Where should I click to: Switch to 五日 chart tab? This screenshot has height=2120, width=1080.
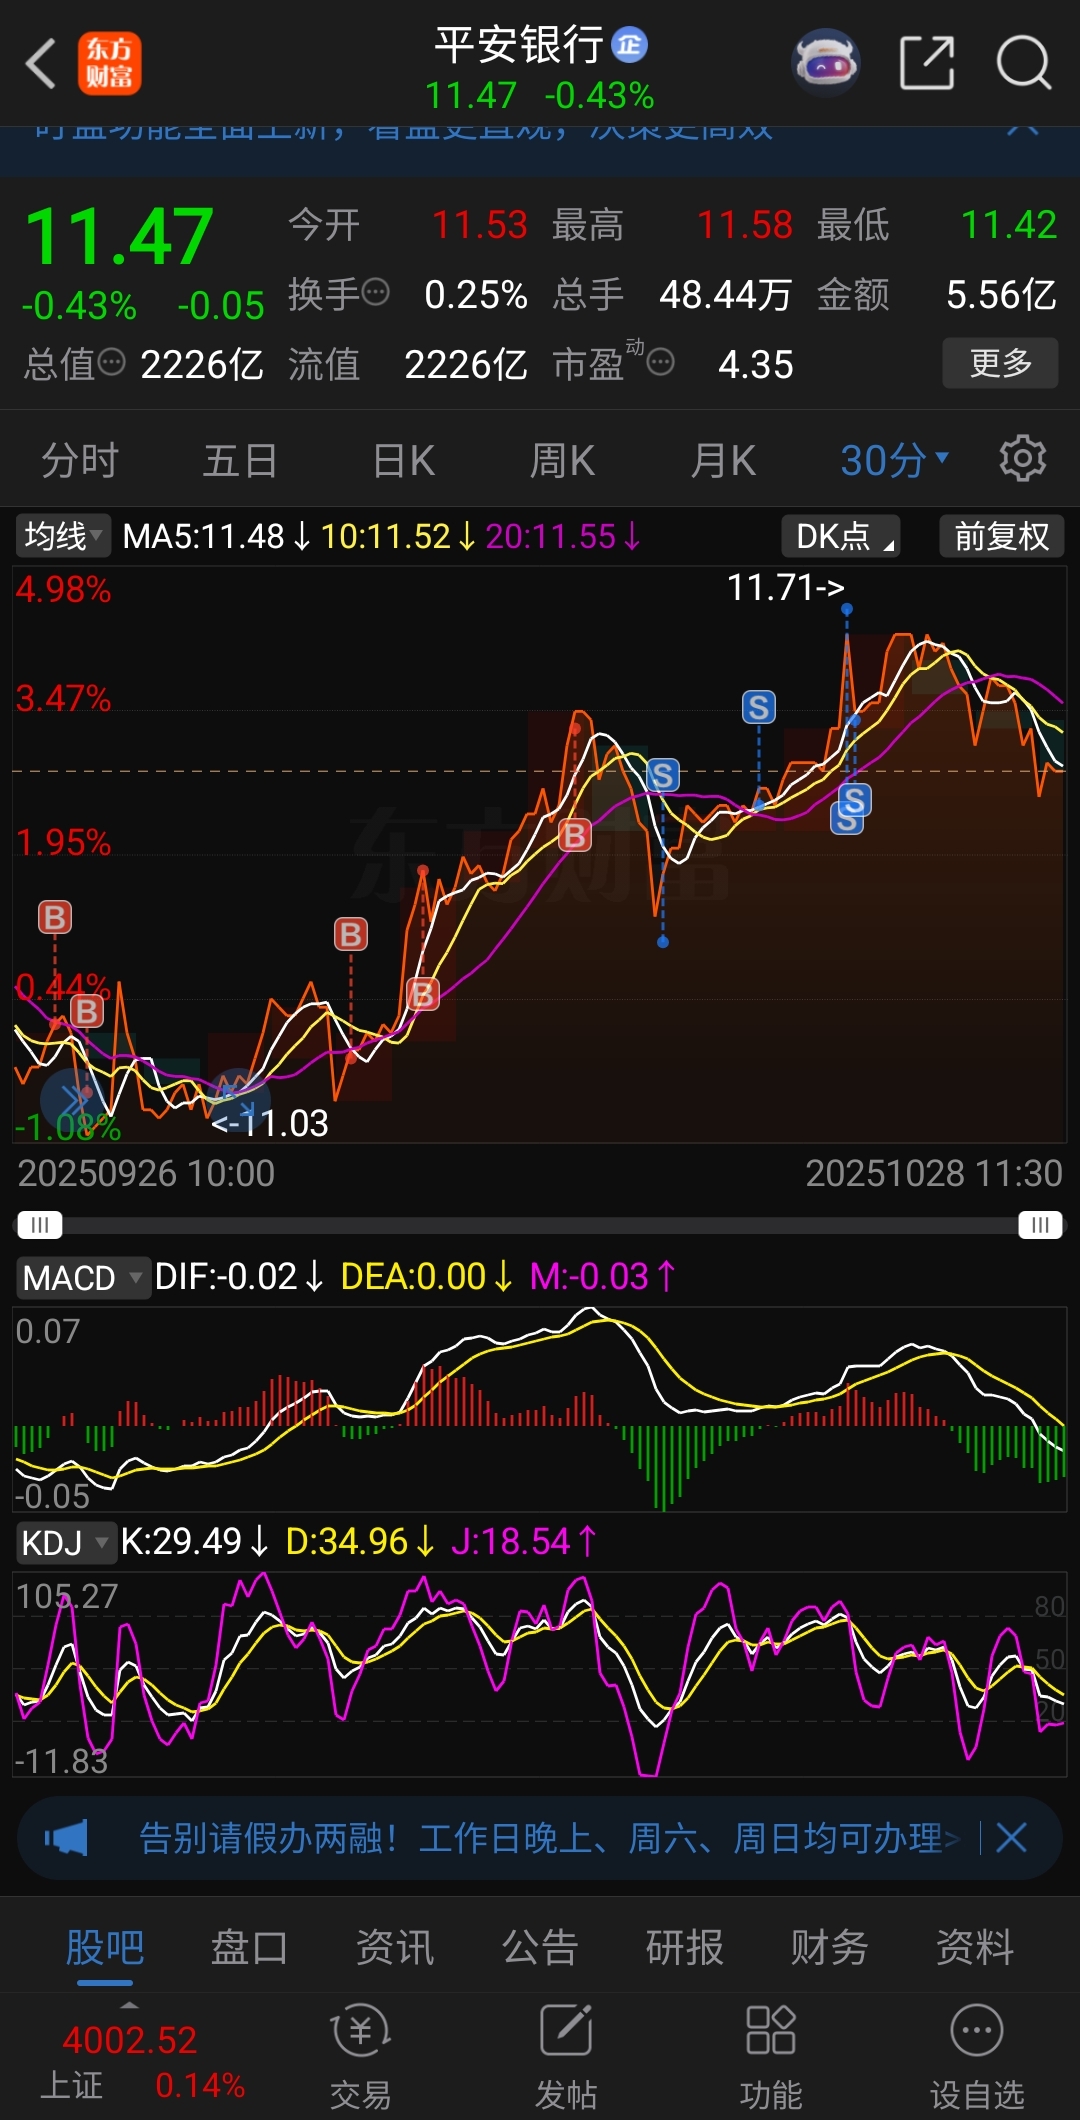pyautogui.click(x=240, y=460)
